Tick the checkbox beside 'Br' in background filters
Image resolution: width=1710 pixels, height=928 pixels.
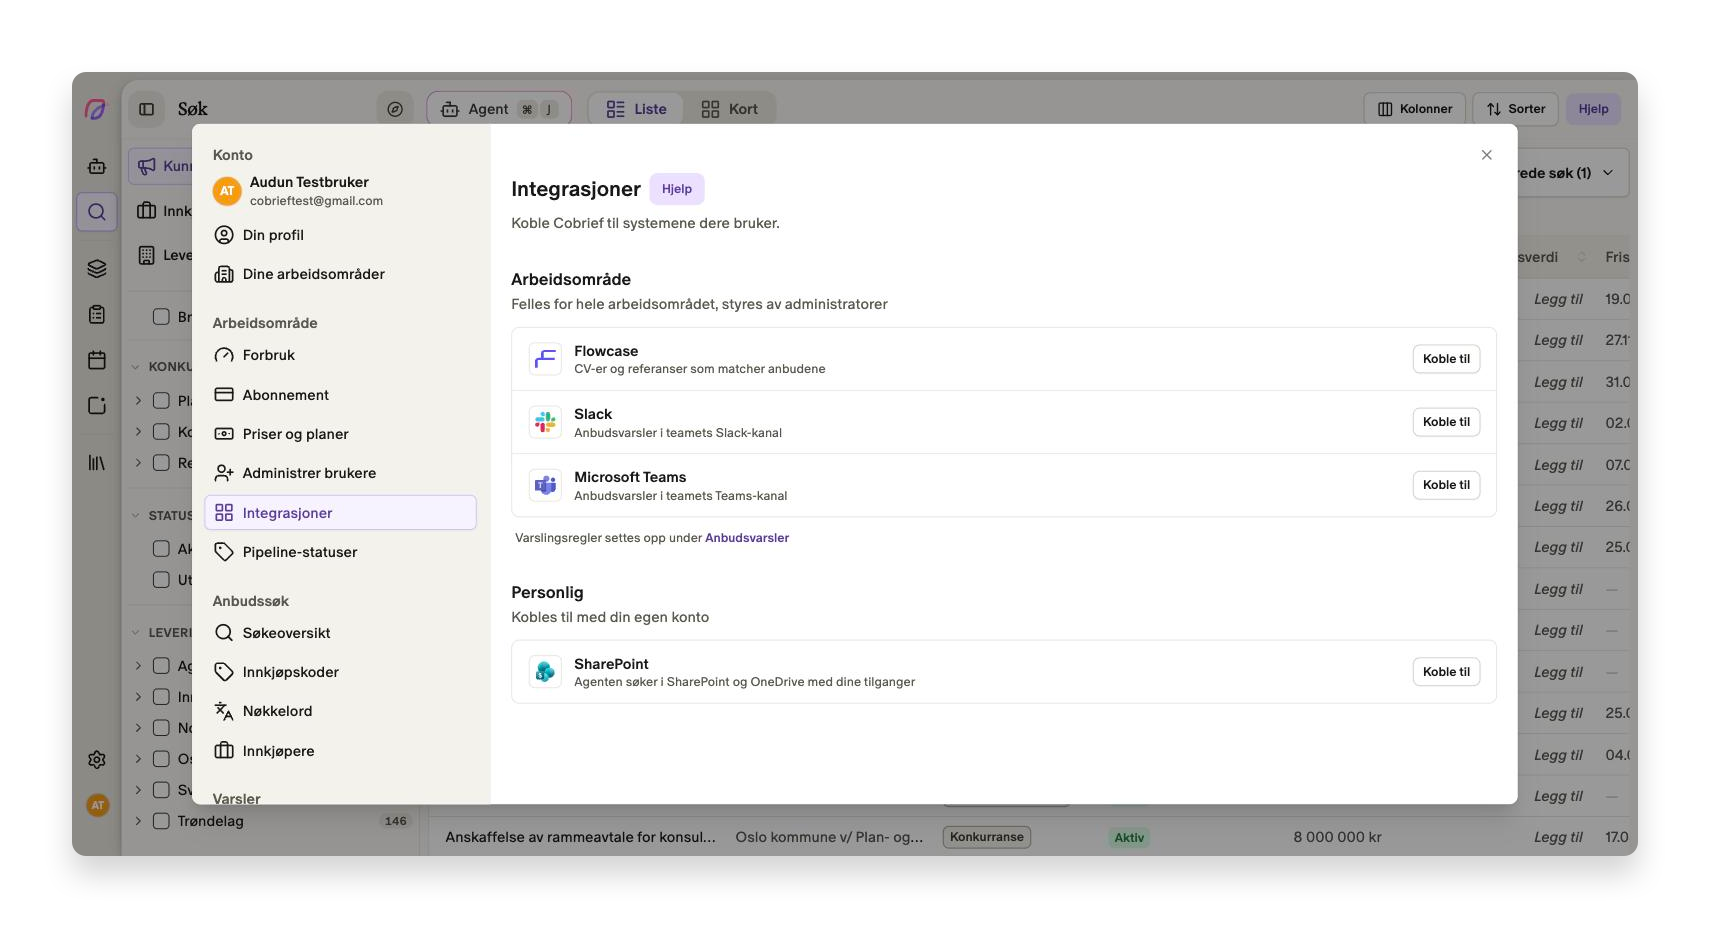(161, 317)
